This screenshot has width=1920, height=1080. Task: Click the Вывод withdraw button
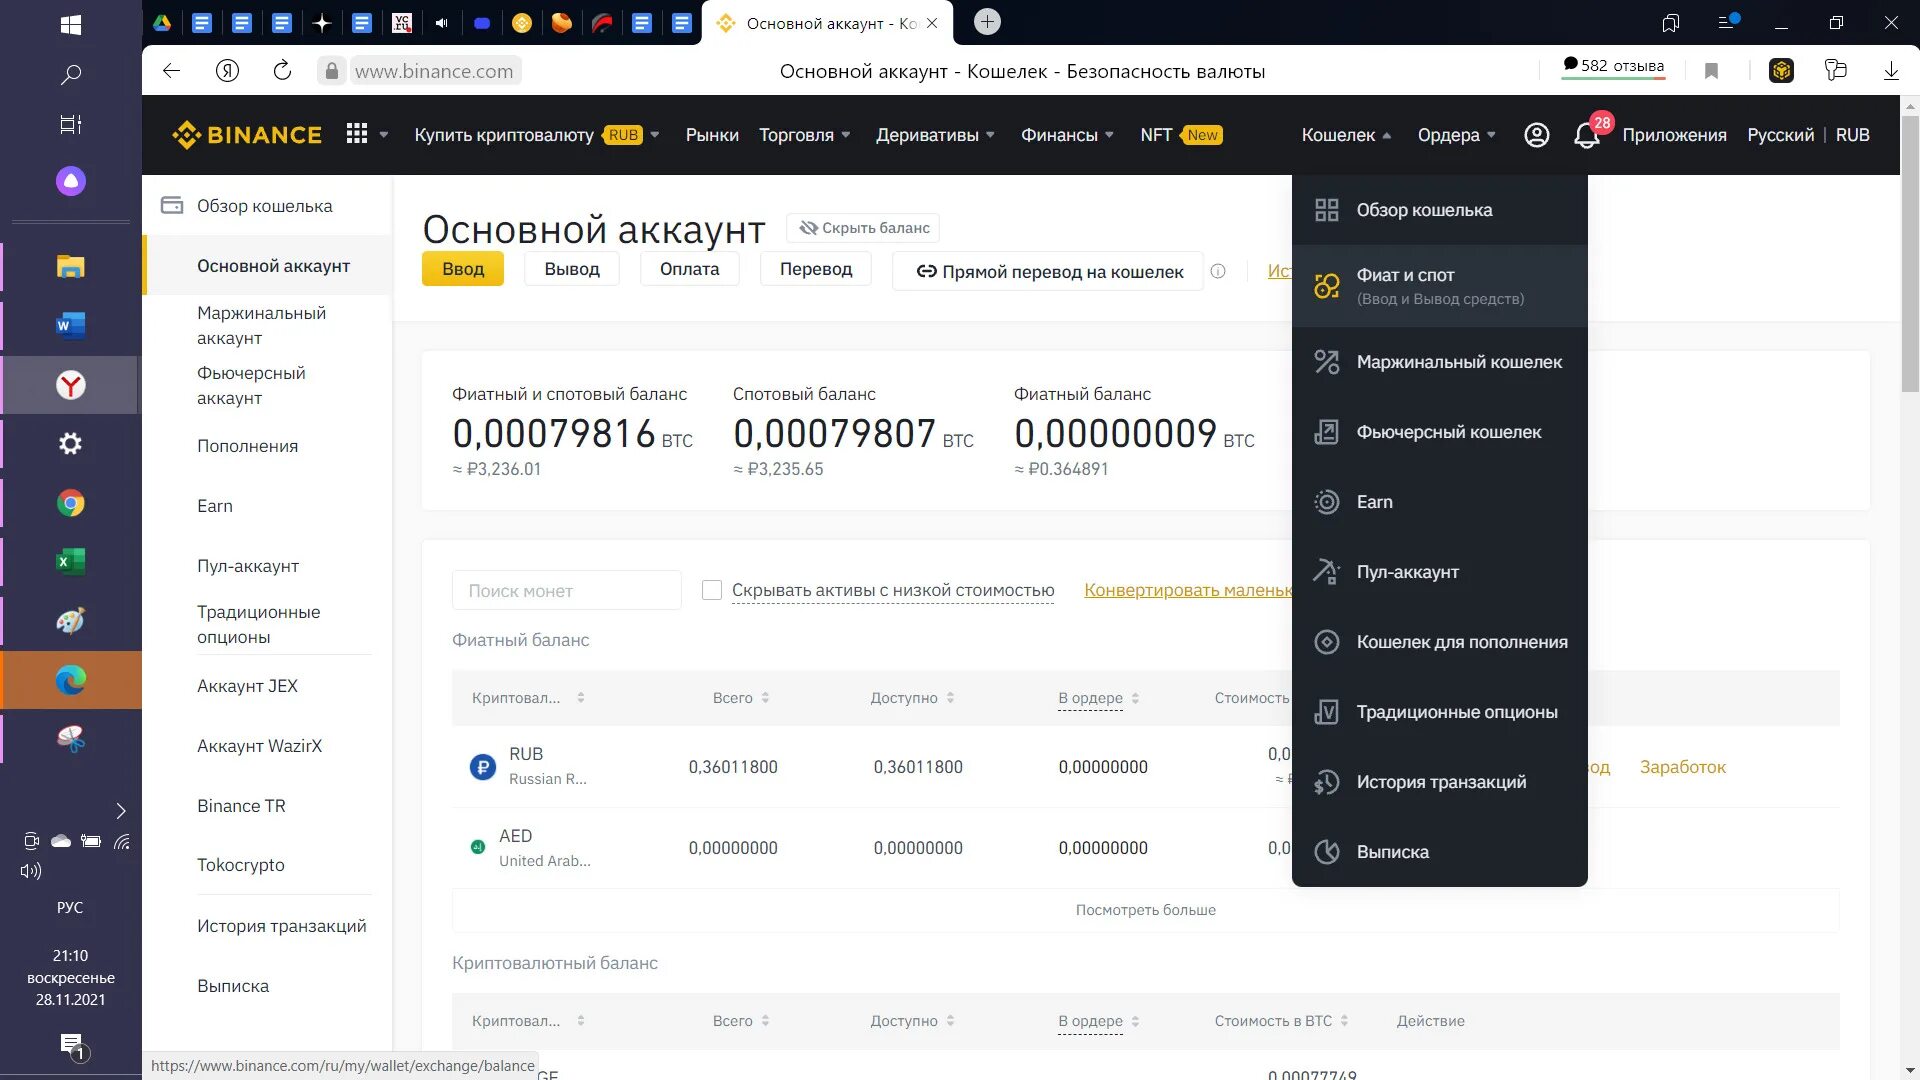pos(572,269)
